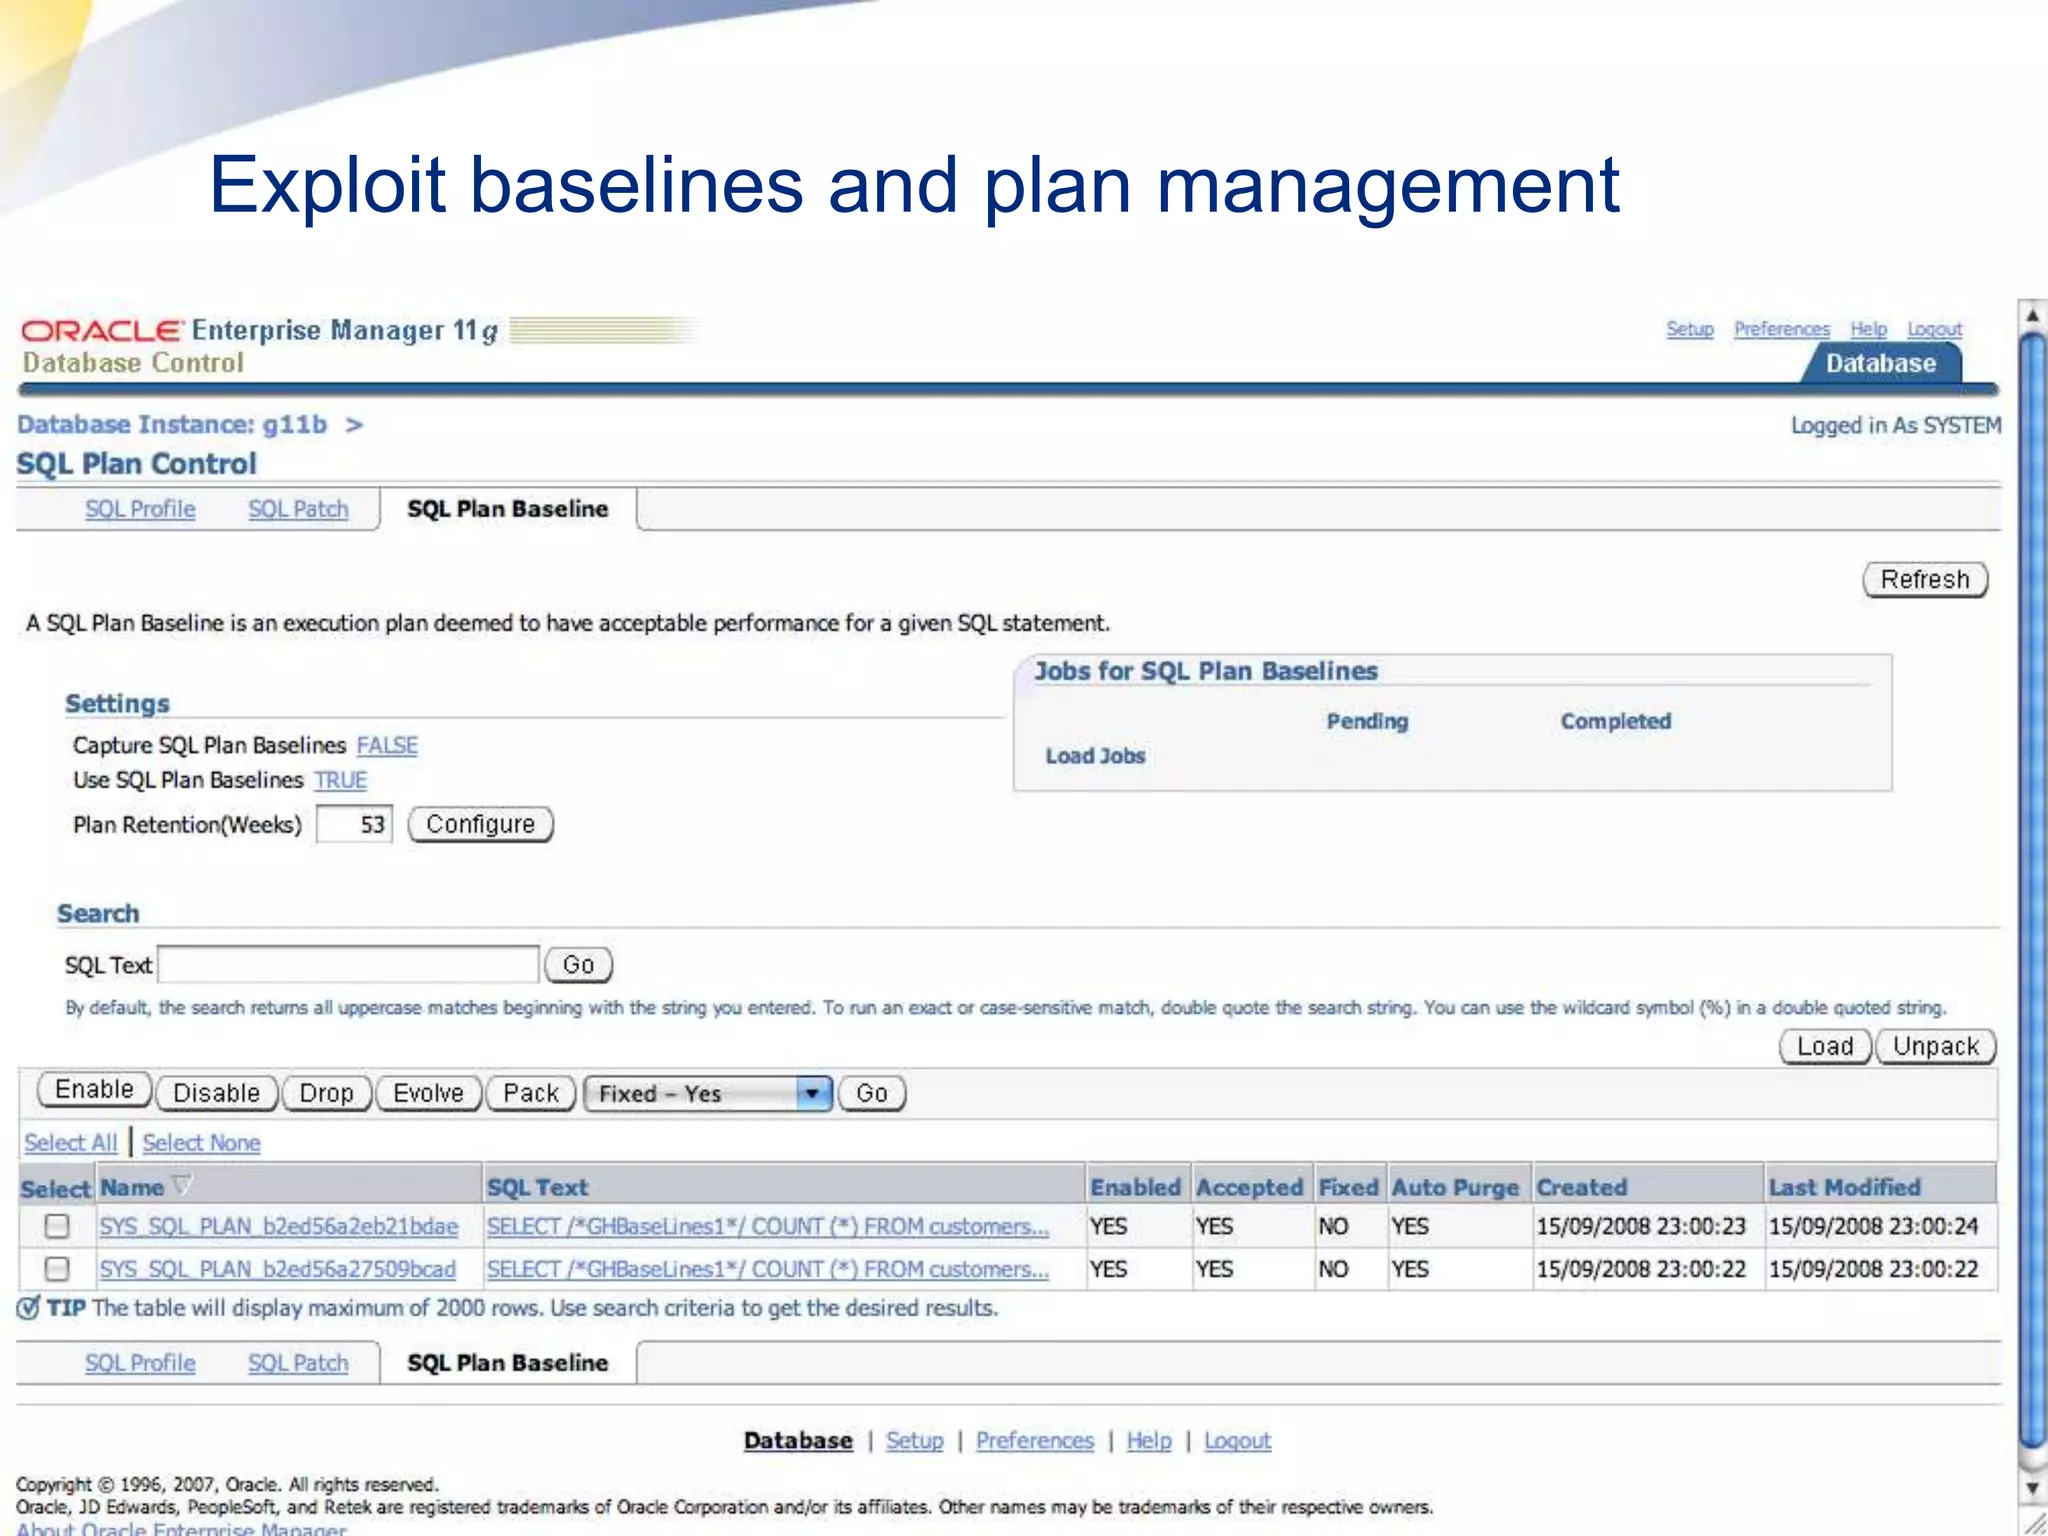Click Go next to SQL Text field
The height and width of the screenshot is (1536, 2048).
pyautogui.click(x=578, y=965)
